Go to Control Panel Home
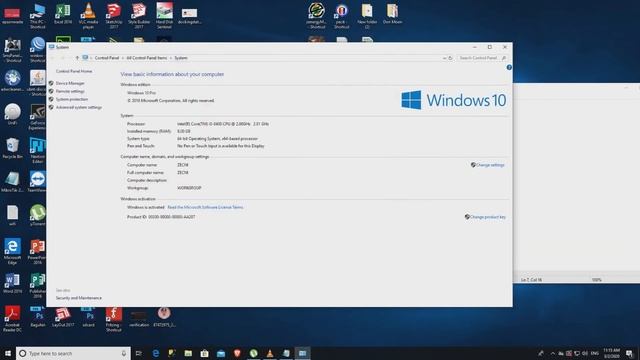 (x=74, y=71)
